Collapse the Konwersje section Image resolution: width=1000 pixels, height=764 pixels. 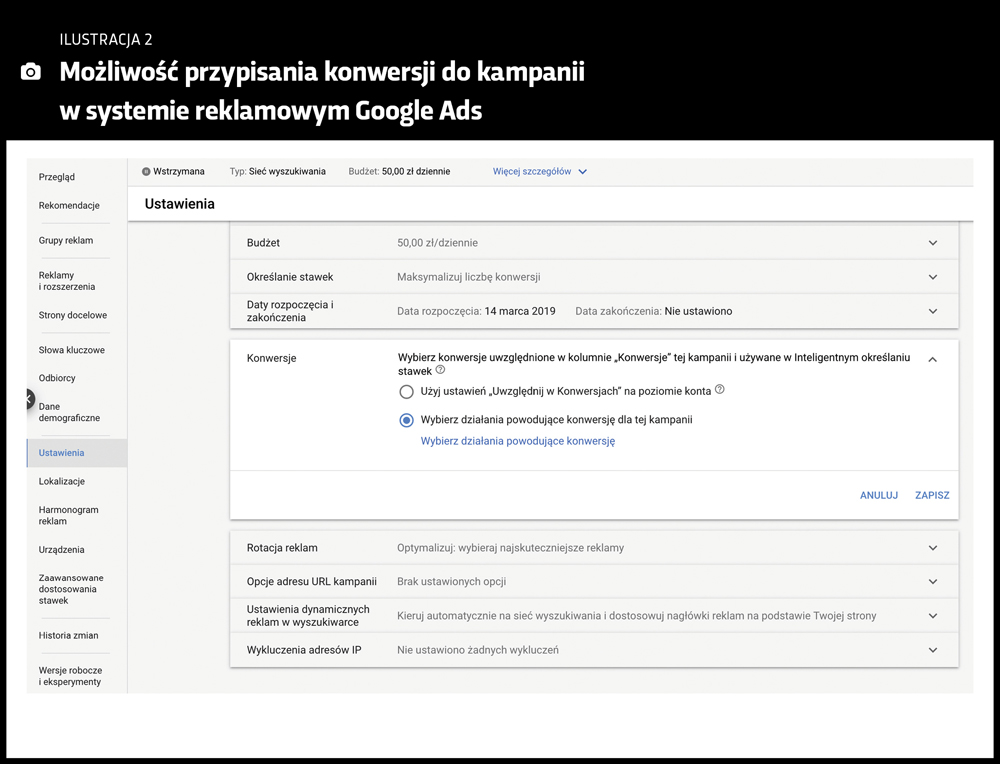932,358
